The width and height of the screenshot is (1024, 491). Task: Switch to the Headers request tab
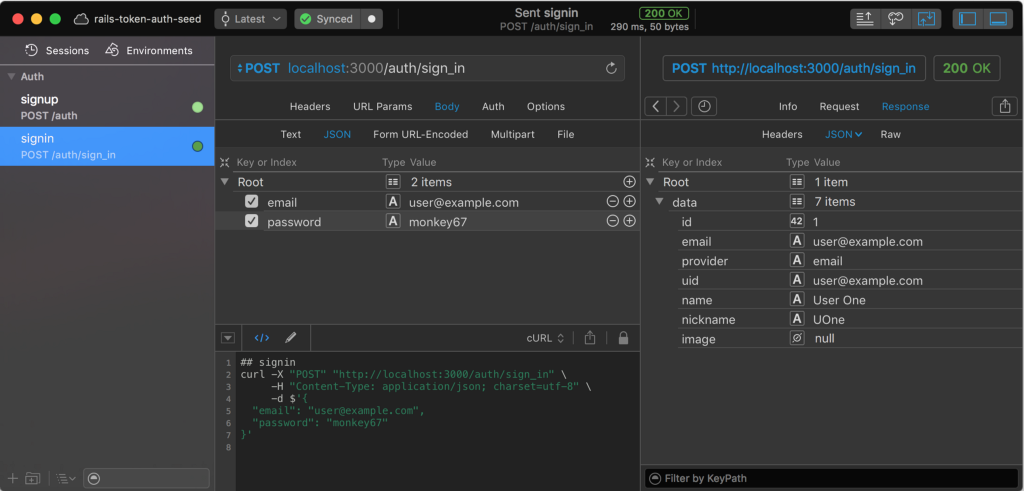(x=310, y=106)
